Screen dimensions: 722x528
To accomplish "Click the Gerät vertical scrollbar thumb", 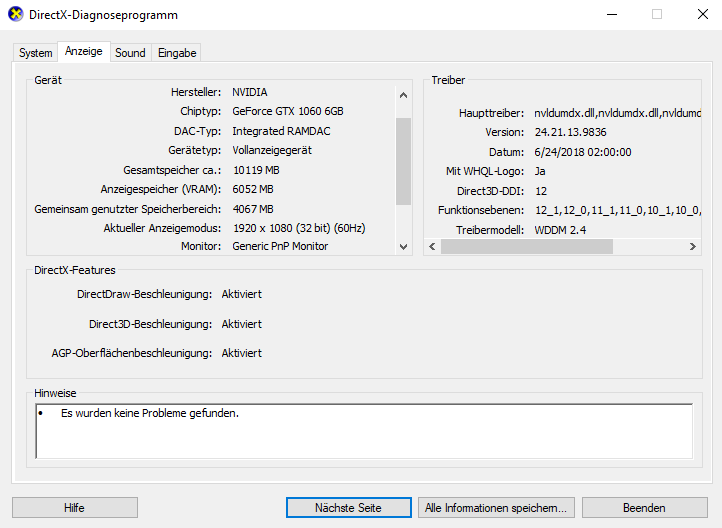I will [x=403, y=161].
